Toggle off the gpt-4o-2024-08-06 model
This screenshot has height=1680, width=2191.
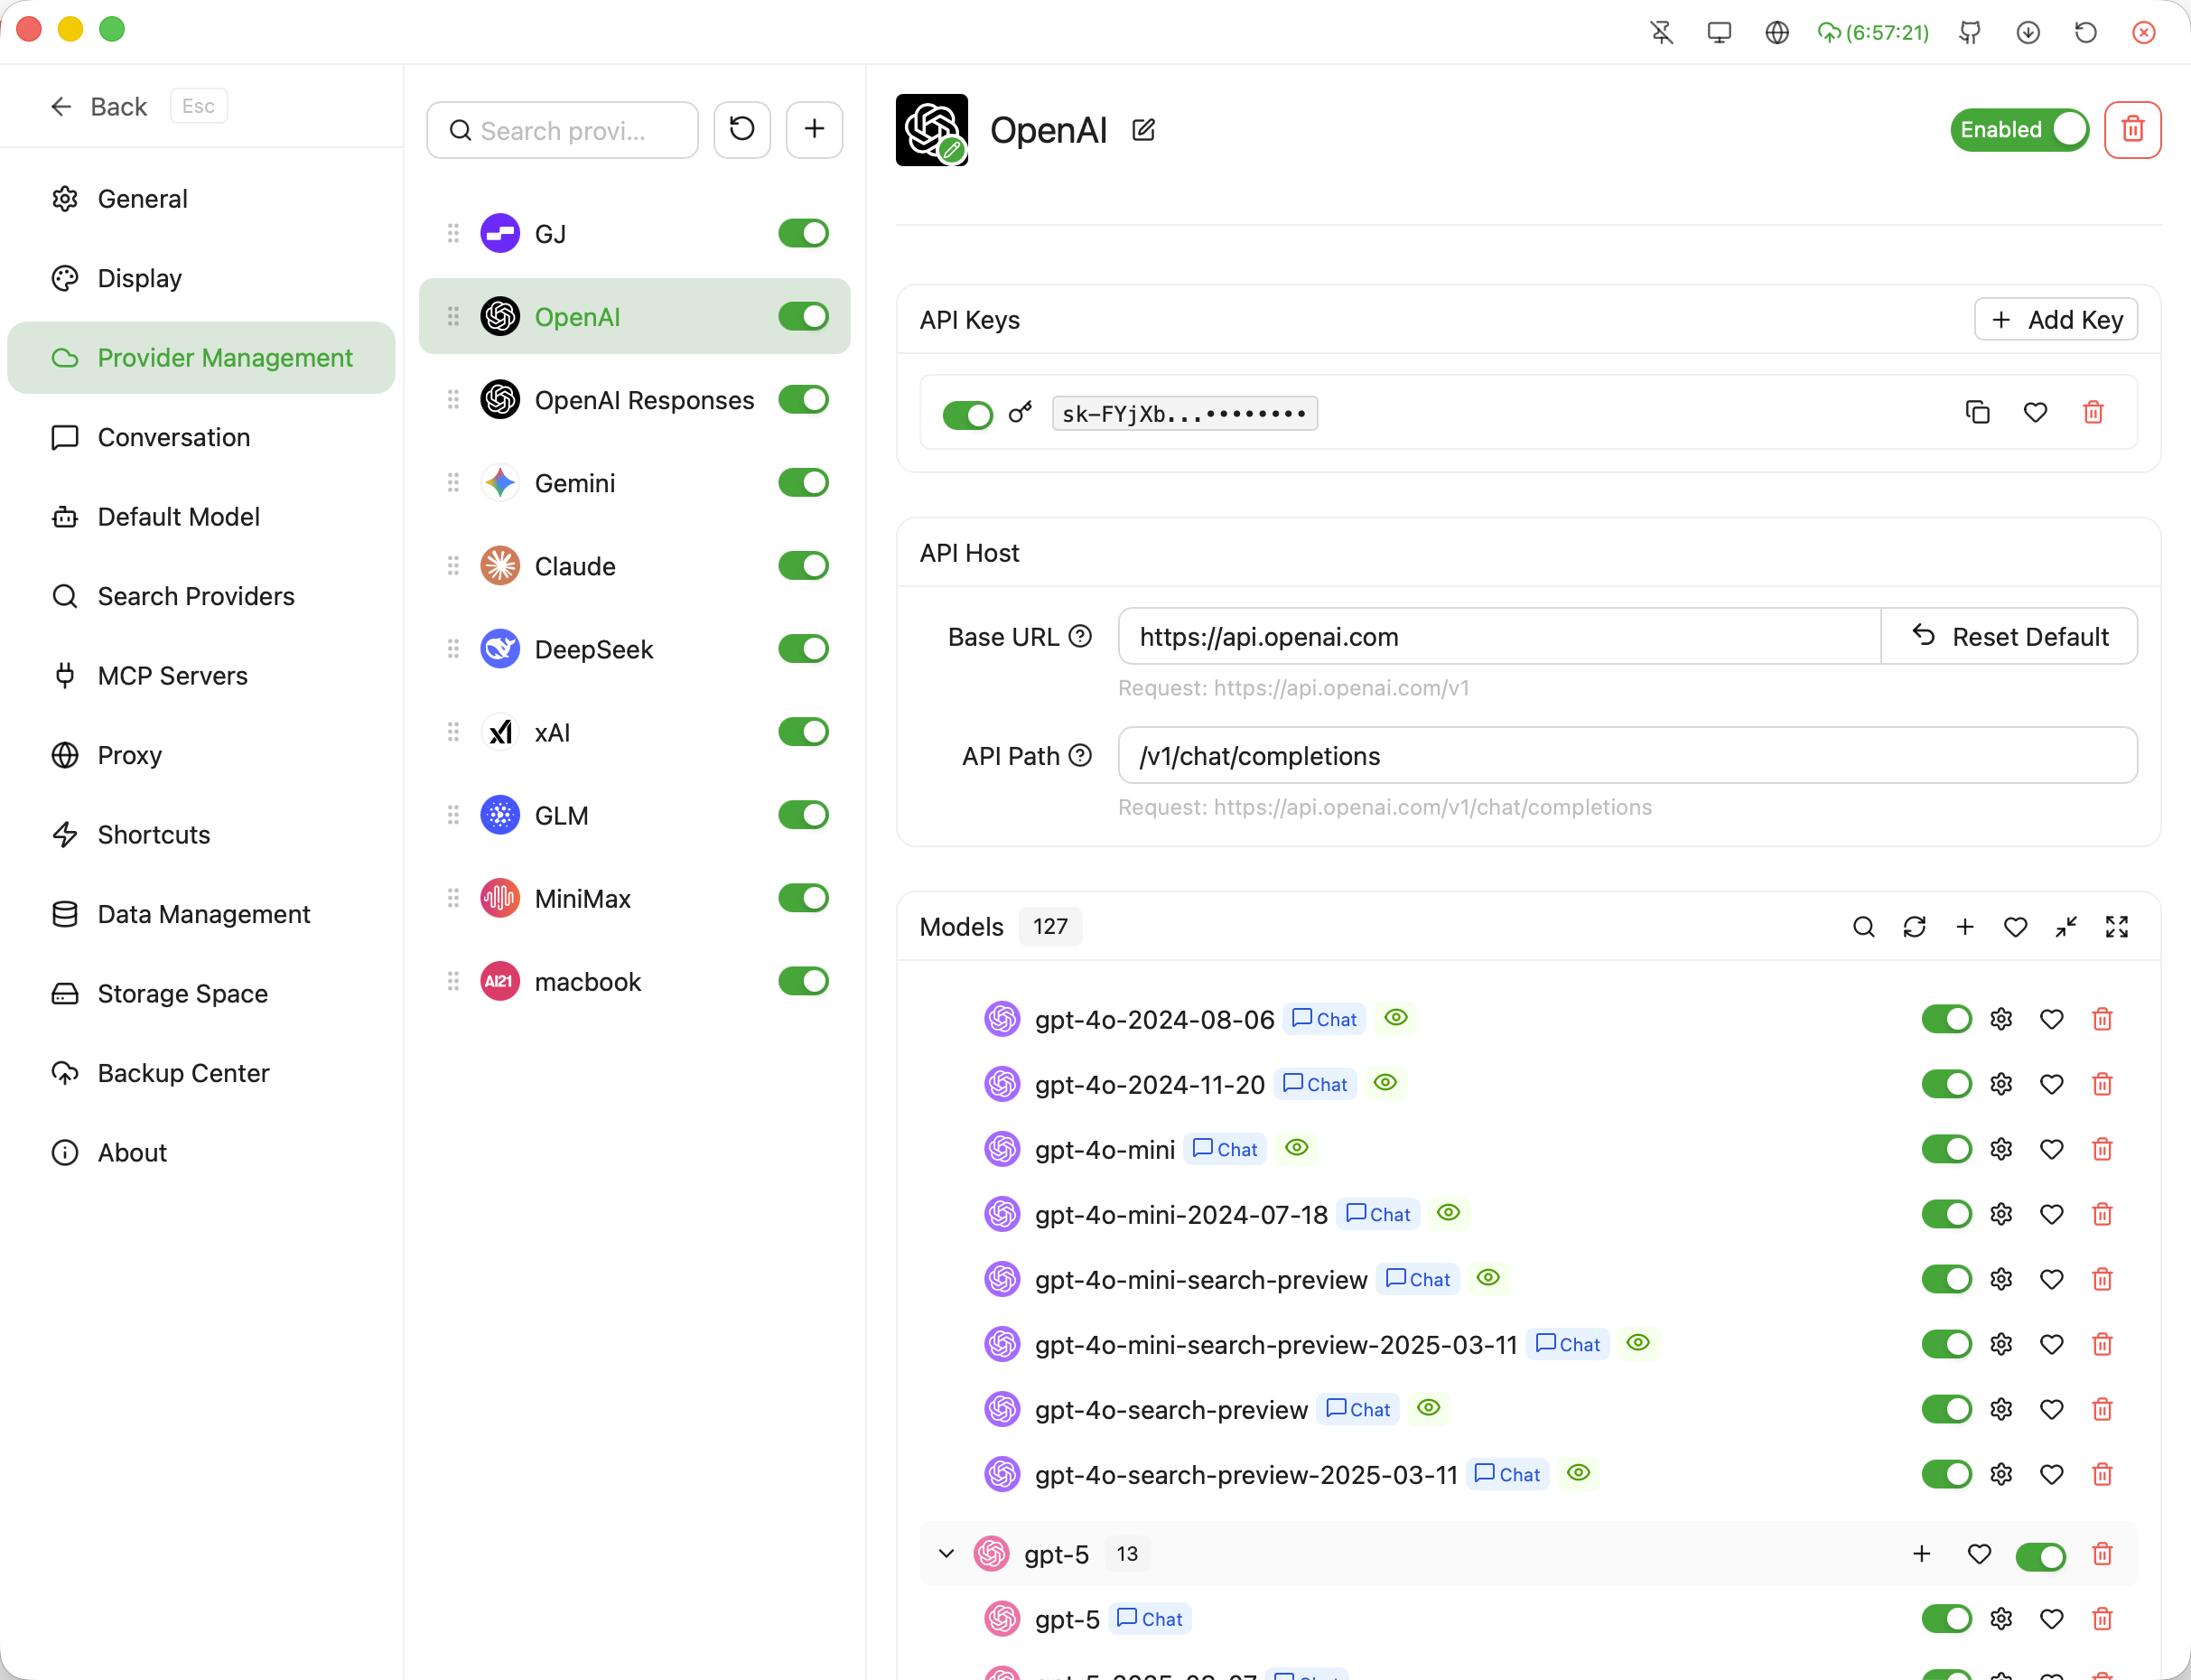pyautogui.click(x=1945, y=1019)
